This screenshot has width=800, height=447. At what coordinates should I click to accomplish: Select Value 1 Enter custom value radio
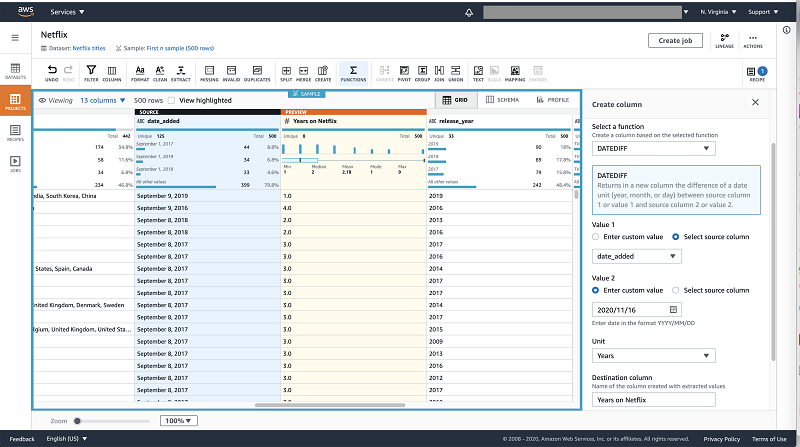(x=595, y=237)
